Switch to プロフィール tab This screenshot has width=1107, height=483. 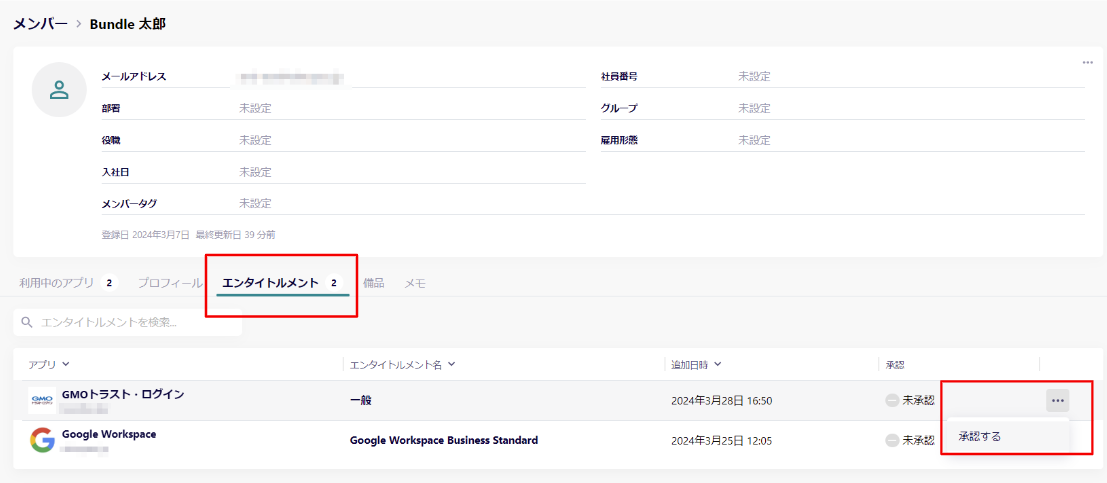pos(170,283)
